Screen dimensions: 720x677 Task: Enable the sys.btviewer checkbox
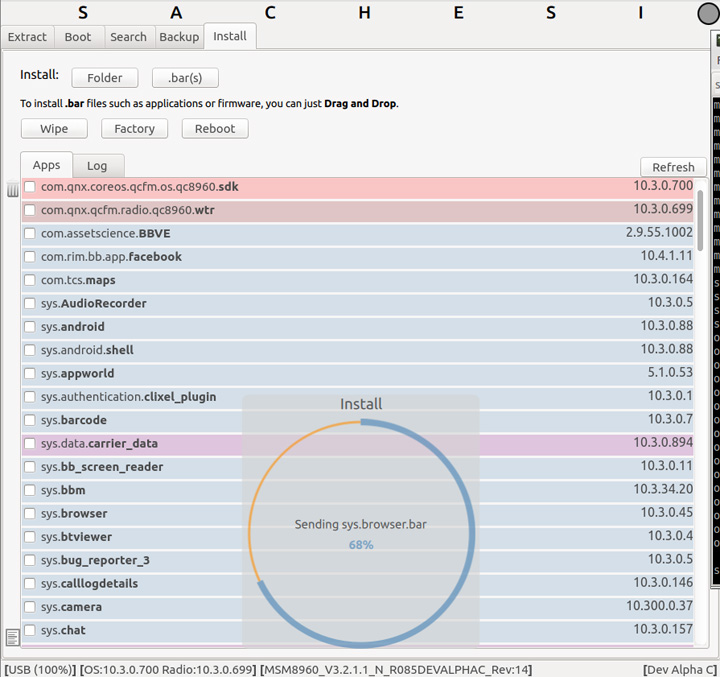click(30, 536)
